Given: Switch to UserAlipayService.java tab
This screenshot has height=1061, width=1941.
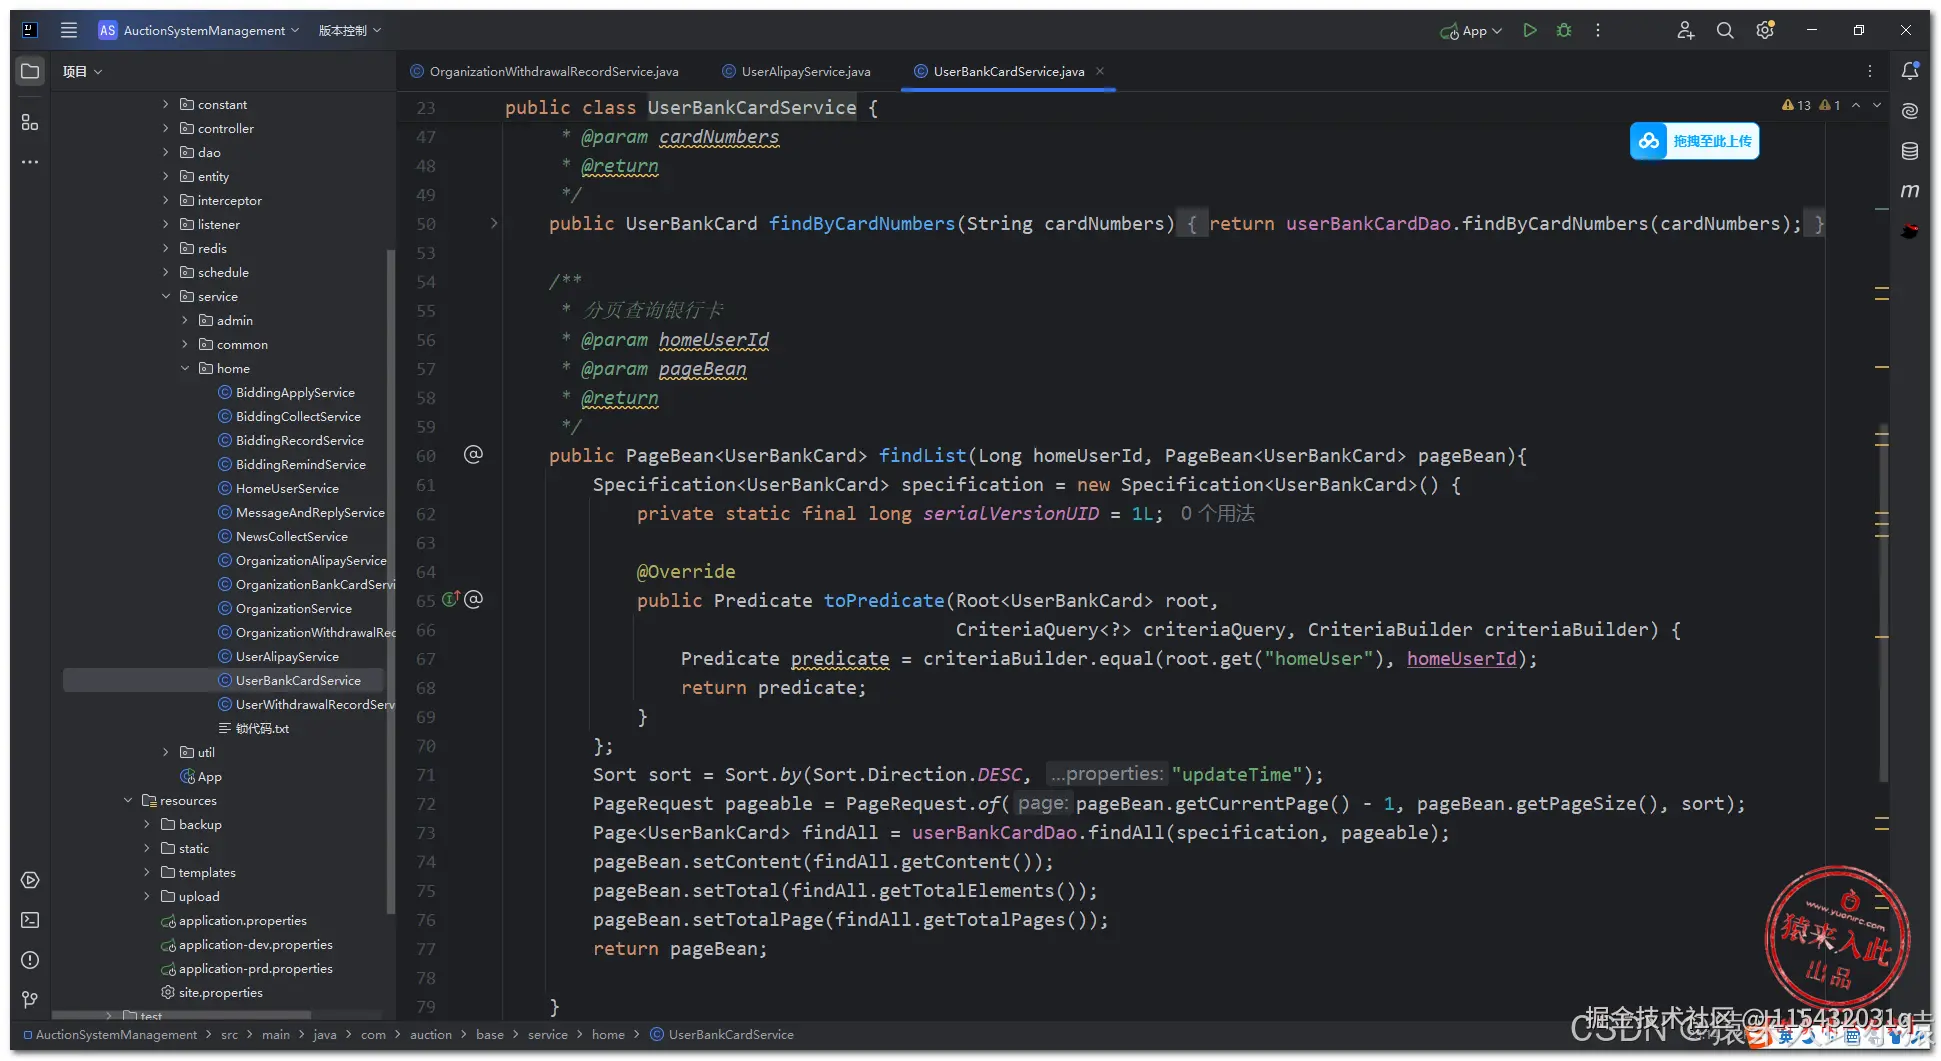Looking at the screenshot, I should (x=805, y=71).
